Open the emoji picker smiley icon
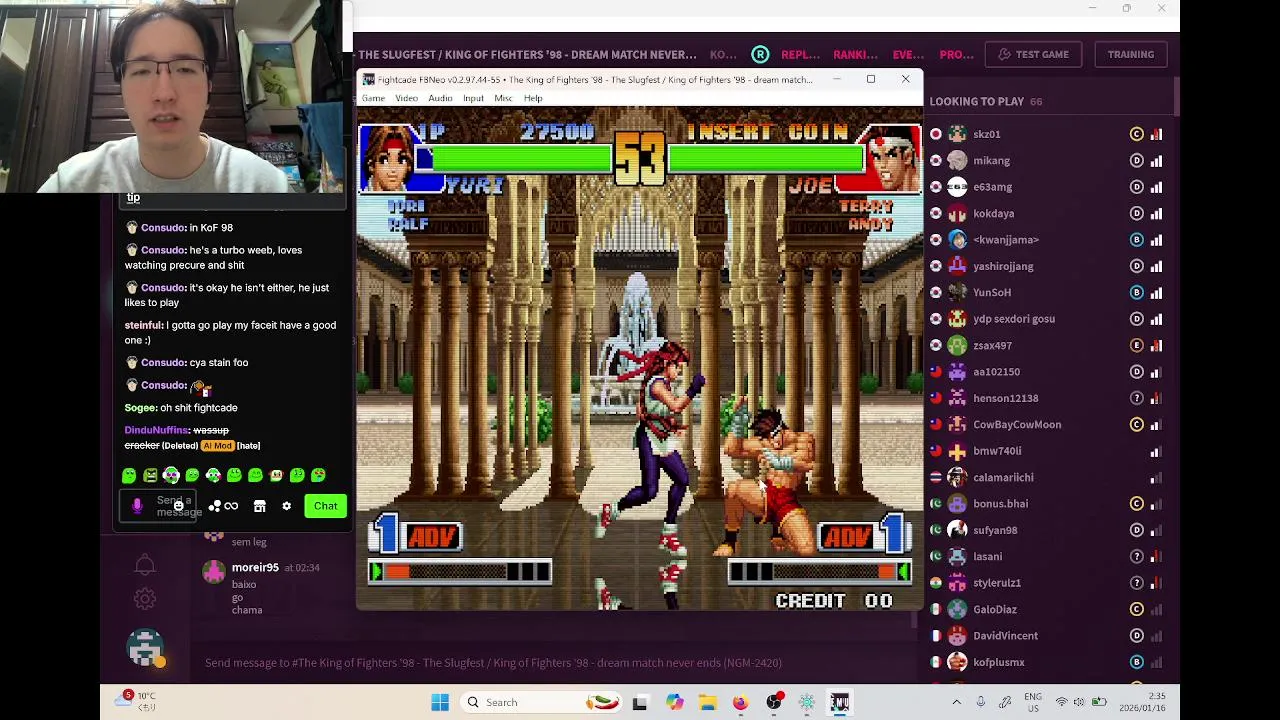The height and width of the screenshot is (720, 1280). [x=178, y=506]
